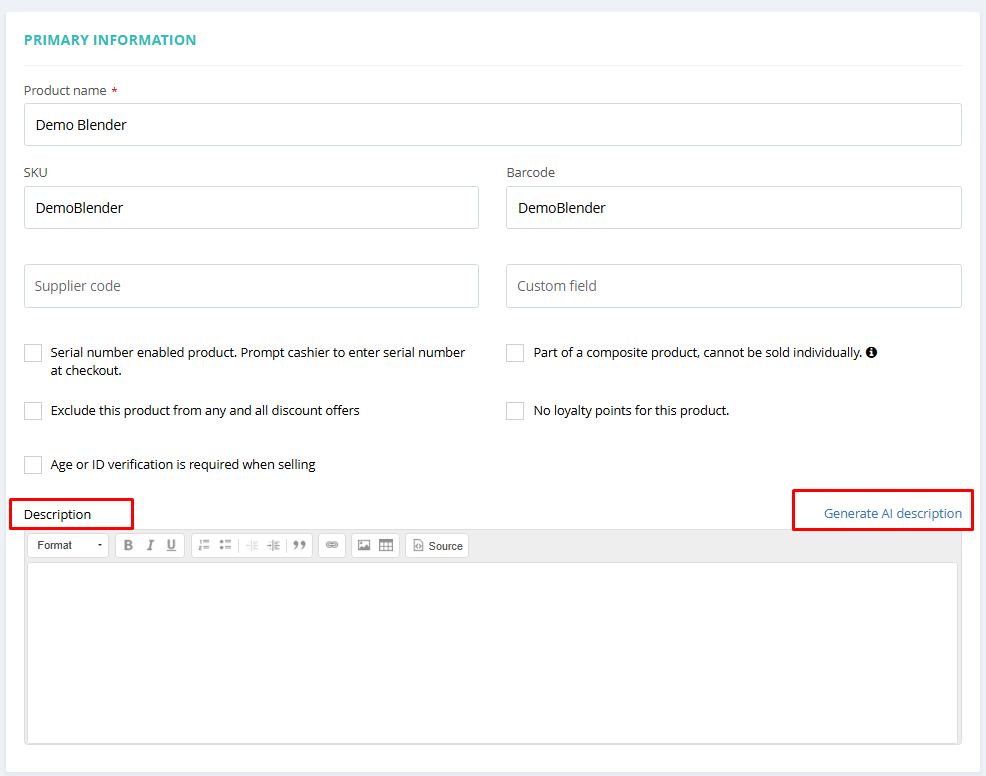Increase indent in the editor
986x776 pixels.
pyautogui.click(x=274, y=545)
